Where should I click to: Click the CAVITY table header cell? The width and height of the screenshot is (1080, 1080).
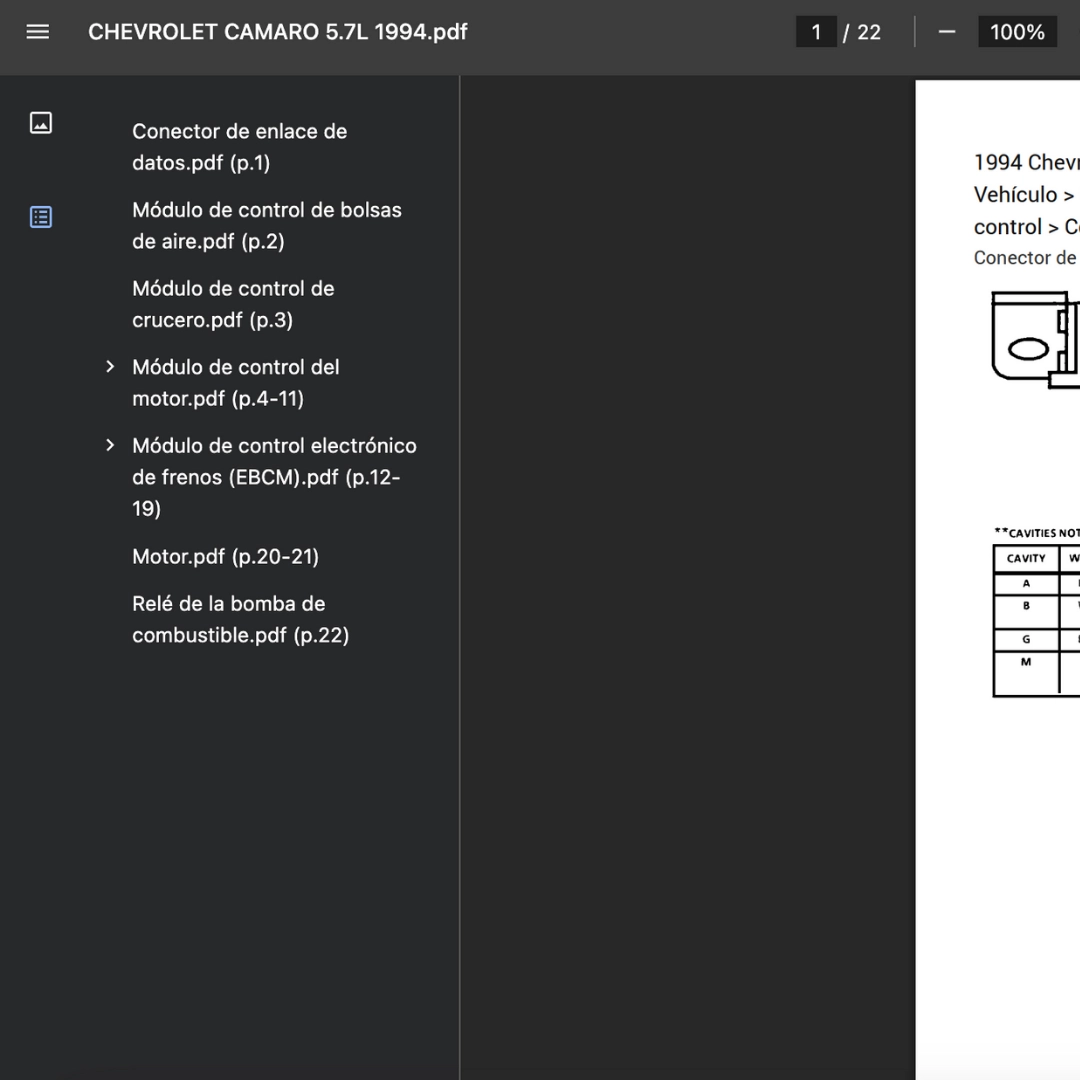[1026, 559]
